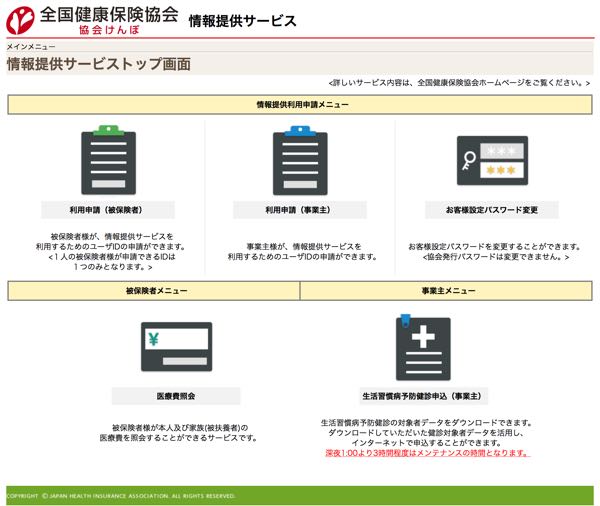Screen dimensions: 600x506
Task: Click the key and password asterisks icon
Action: pyautogui.click(x=491, y=161)
